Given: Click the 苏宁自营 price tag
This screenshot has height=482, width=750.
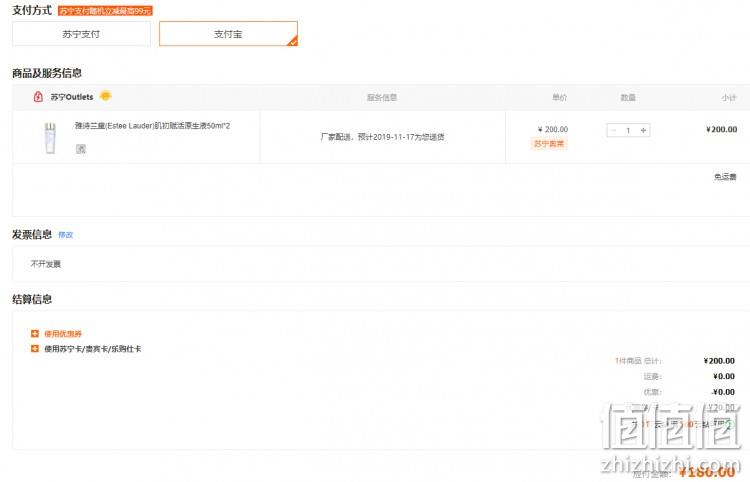Looking at the screenshot, I should click(x=549, y=143).
